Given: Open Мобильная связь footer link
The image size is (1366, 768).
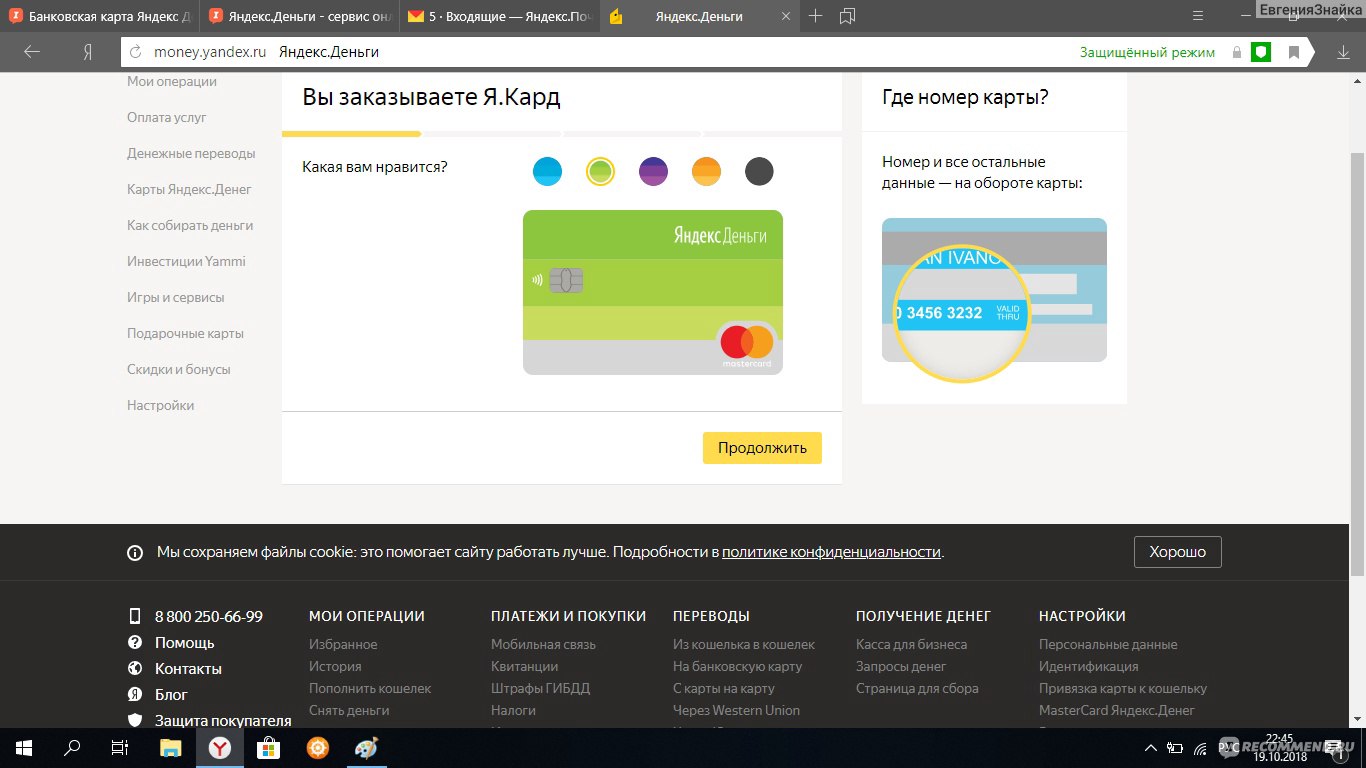Looking at the screenshot, I should [543, 645].
